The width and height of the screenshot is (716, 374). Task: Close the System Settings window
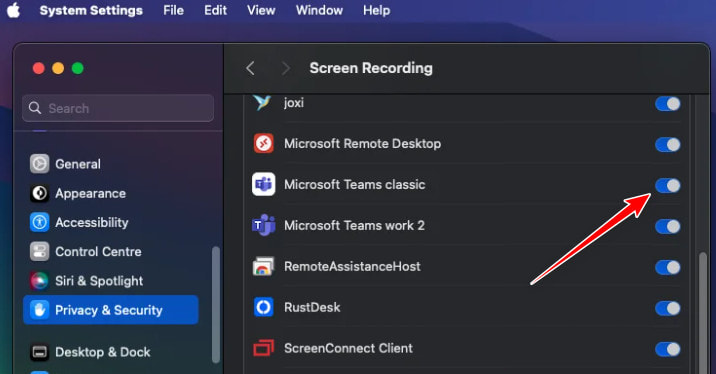[39, 68]
